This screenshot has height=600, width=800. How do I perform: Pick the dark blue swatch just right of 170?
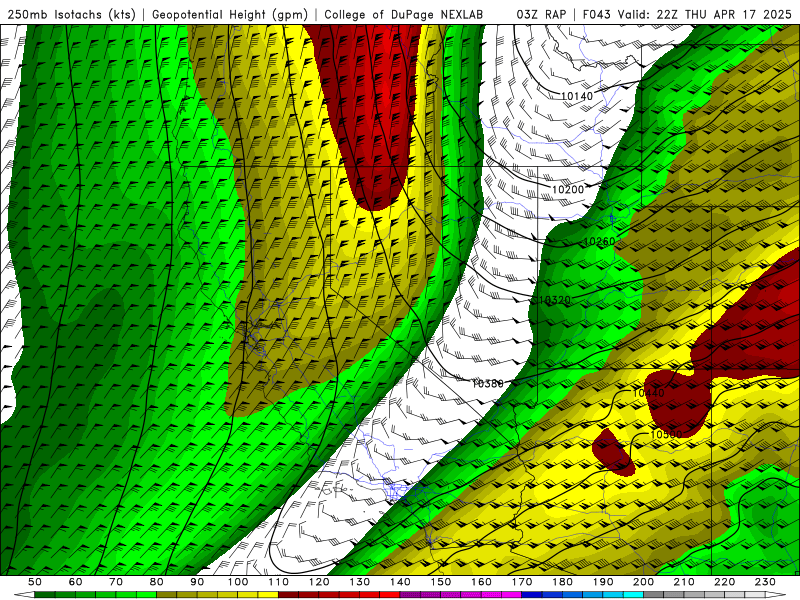532,594
